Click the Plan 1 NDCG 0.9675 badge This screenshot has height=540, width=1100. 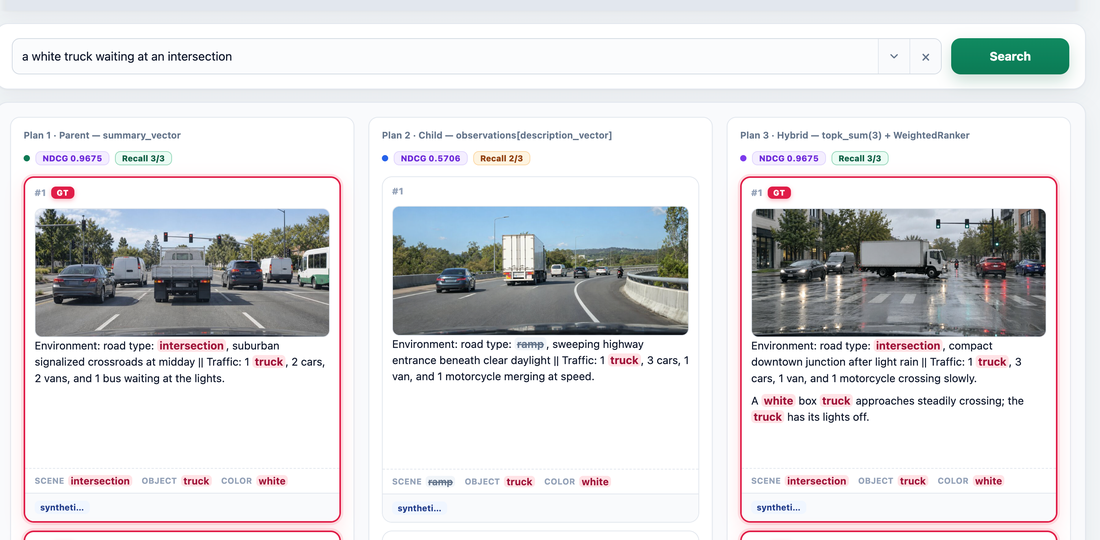click(73, 158)
